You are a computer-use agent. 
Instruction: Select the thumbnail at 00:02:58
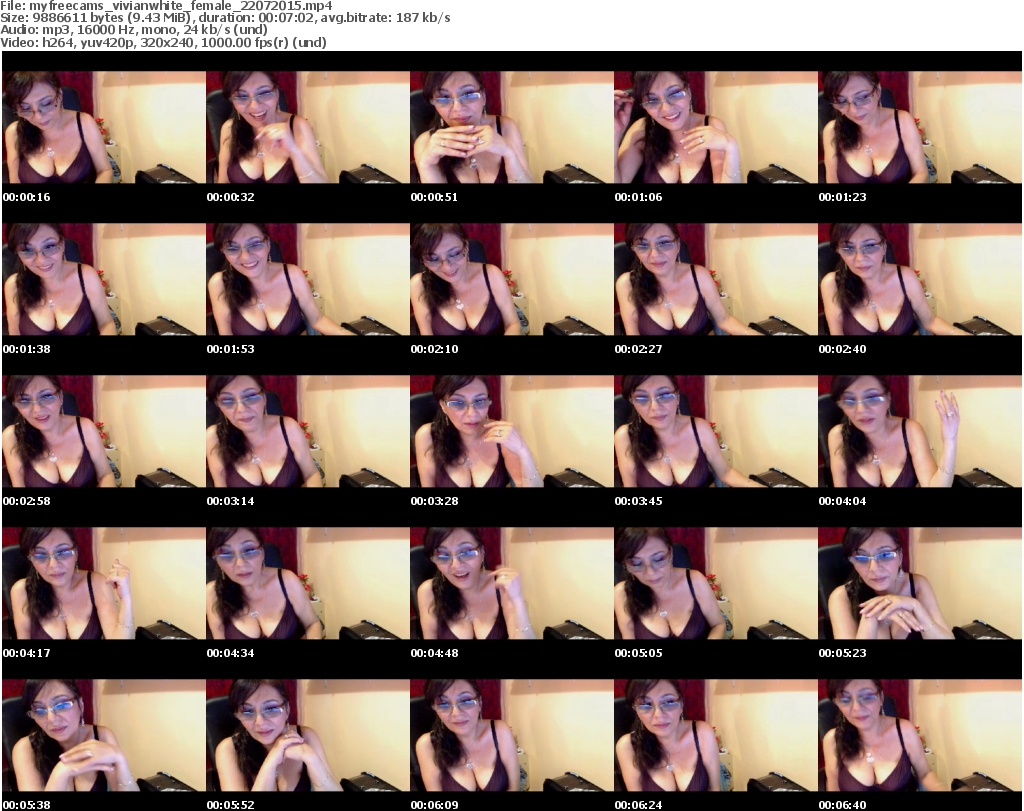pyautogui.click(x=104, y=432)
